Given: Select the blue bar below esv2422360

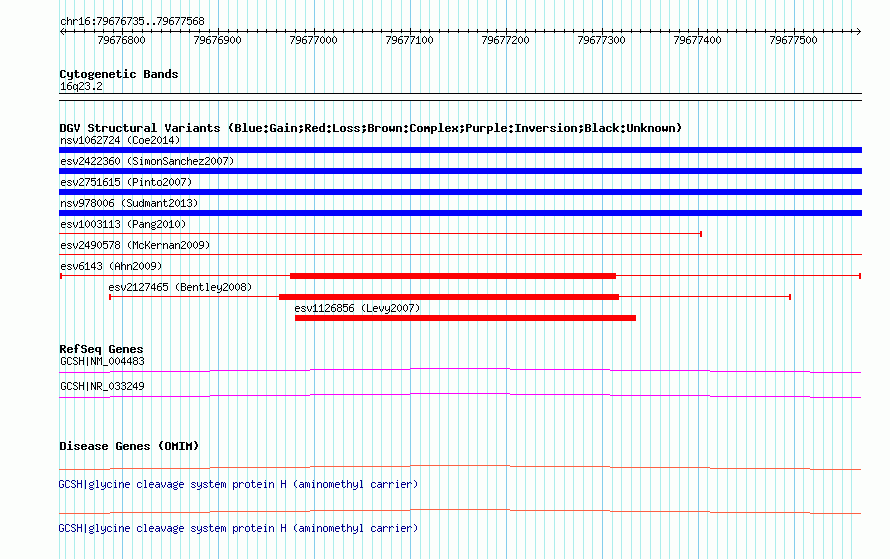Looking at the screenshot, I should 460,171.
